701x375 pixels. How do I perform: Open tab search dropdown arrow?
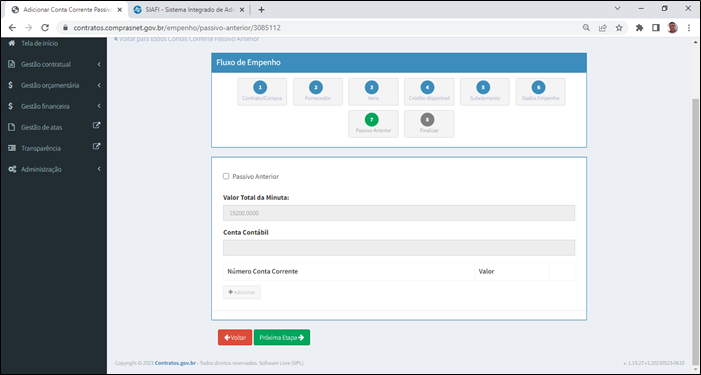[617, 8]
